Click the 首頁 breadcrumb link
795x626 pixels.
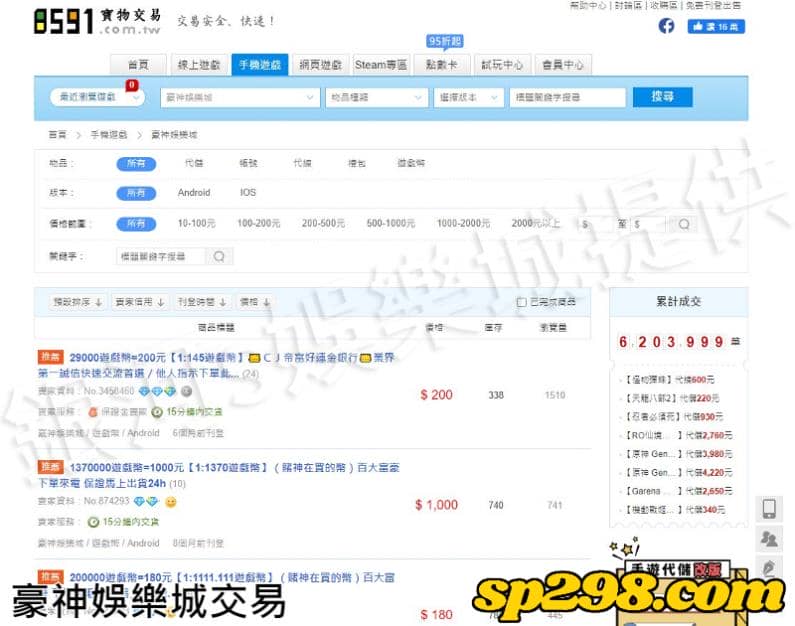point(57,135)
